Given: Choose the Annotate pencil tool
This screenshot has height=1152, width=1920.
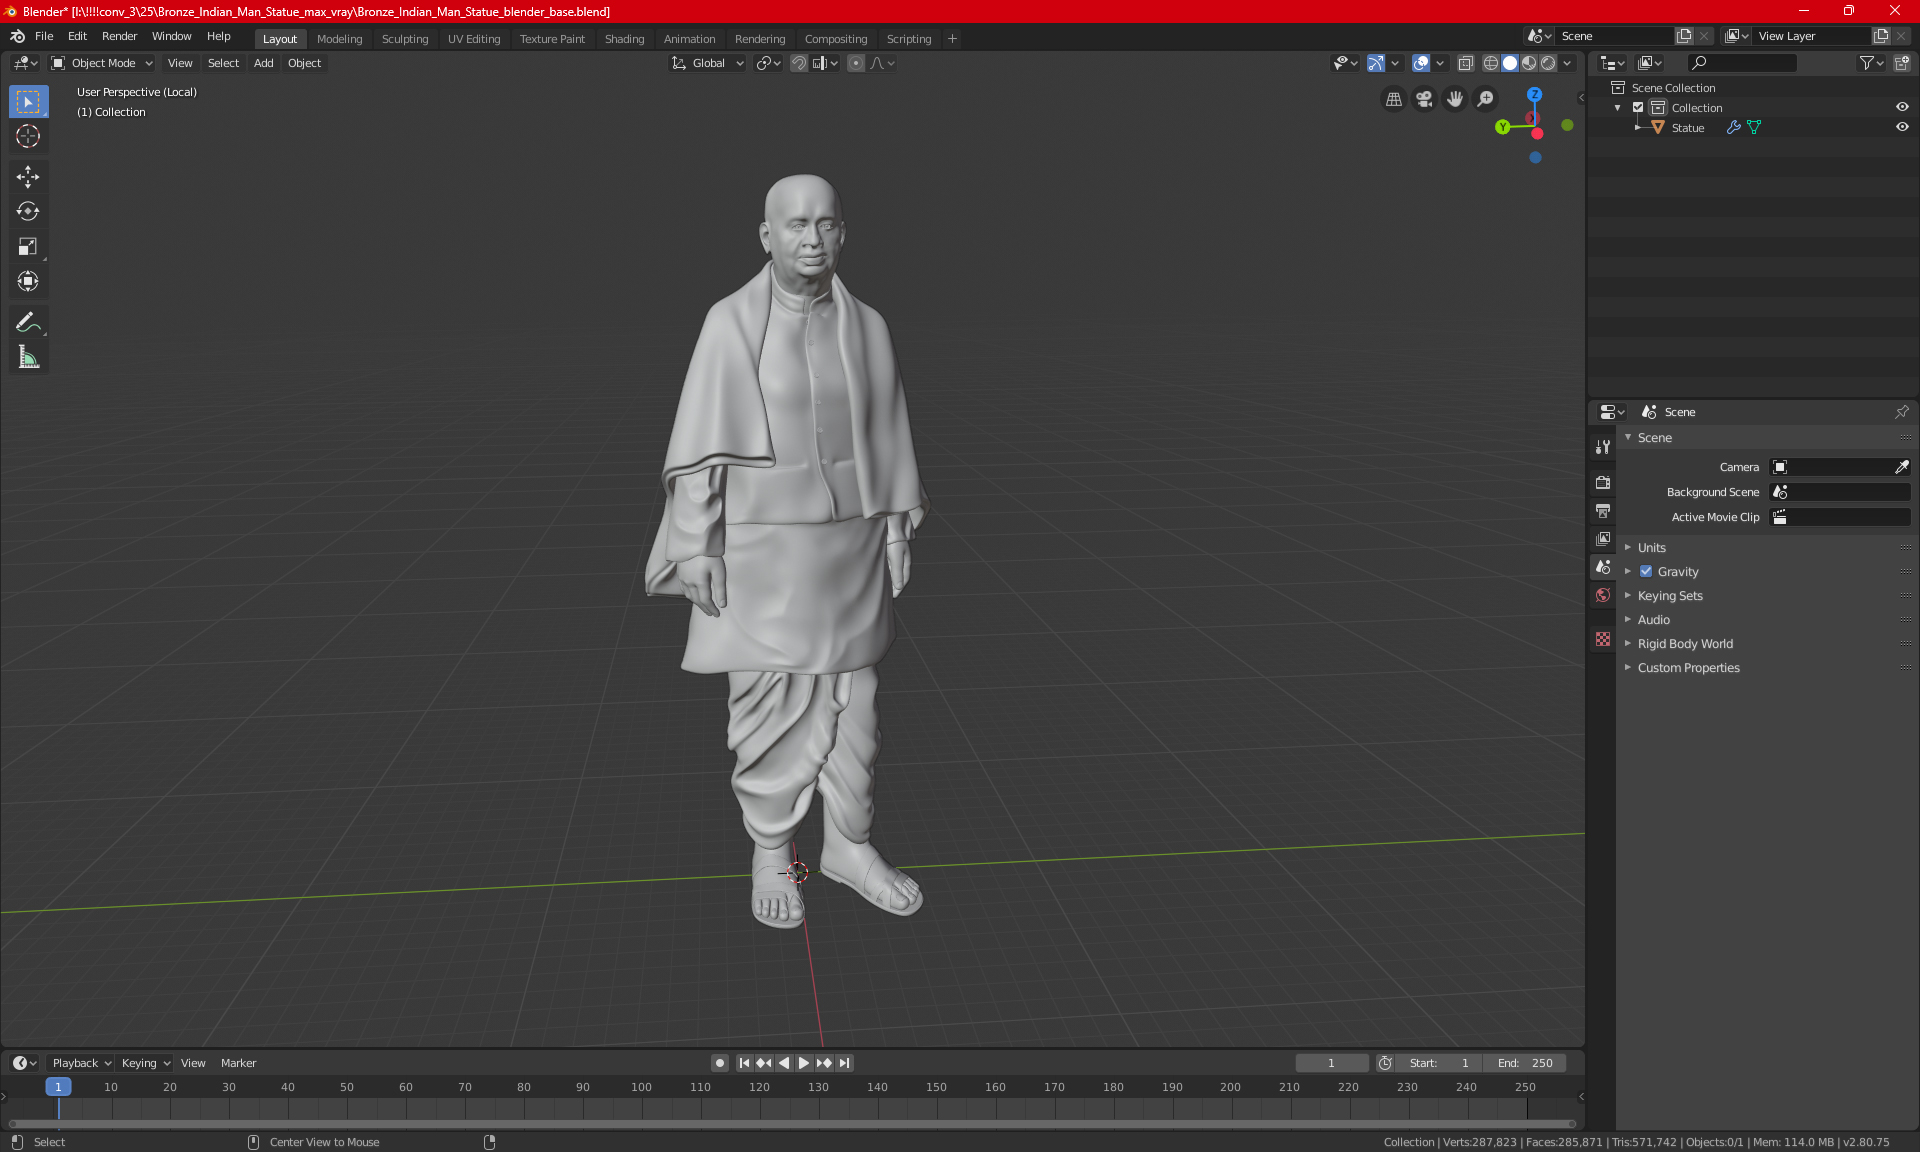Looking at the screenshot, I should pyautogui.click(x=28, y=322).
